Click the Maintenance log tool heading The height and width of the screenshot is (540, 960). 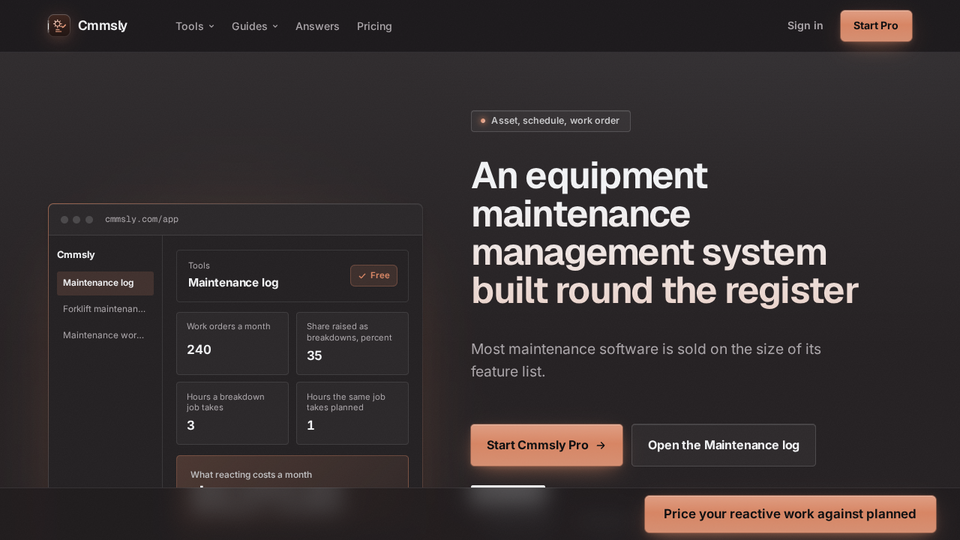tap(233, 283)
